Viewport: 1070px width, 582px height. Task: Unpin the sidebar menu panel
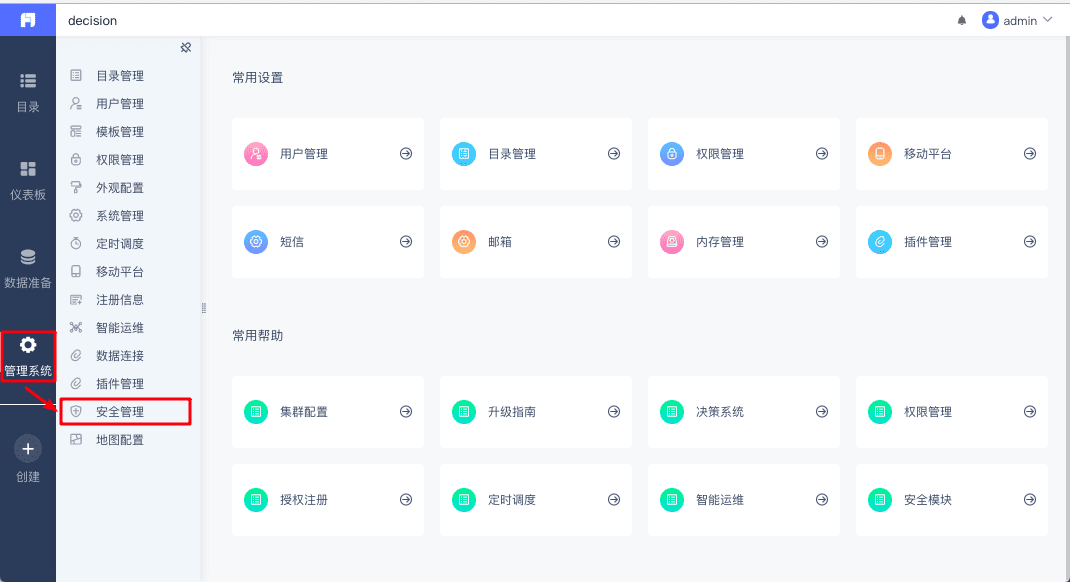pyautogui.click(x=185, y=47)
